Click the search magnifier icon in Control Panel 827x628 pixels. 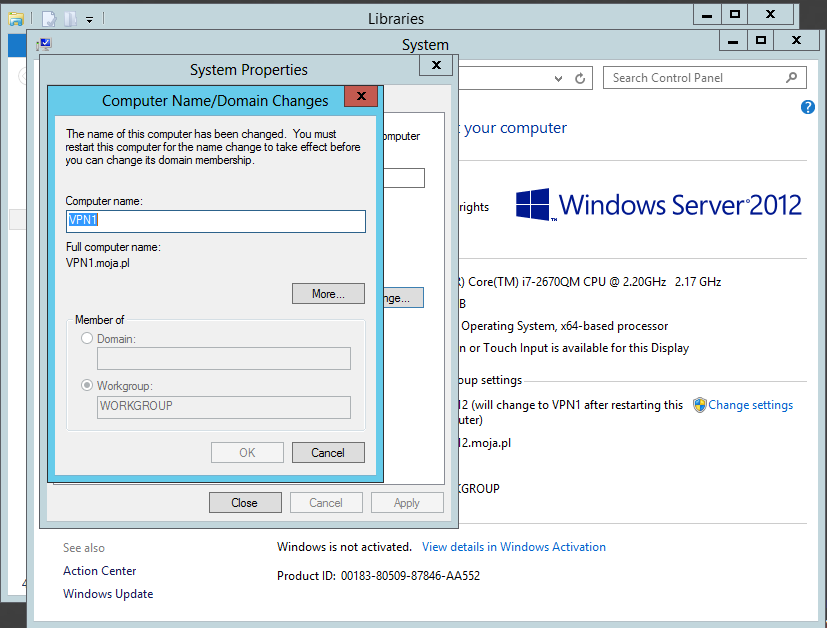[x=791, y=78]
